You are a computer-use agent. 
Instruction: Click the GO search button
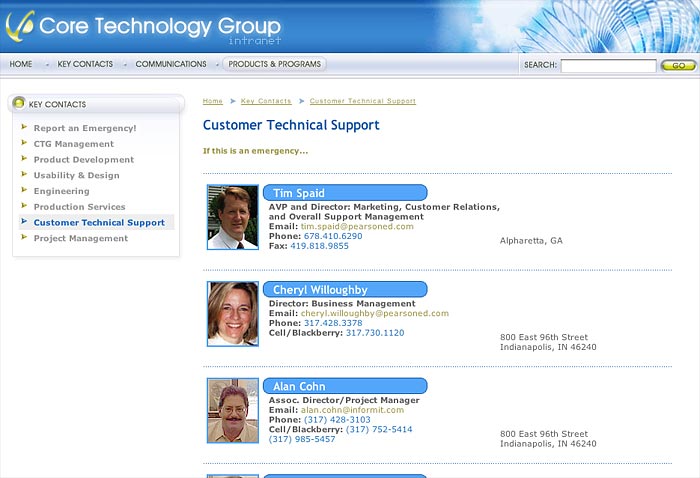(x=678, y=66)
